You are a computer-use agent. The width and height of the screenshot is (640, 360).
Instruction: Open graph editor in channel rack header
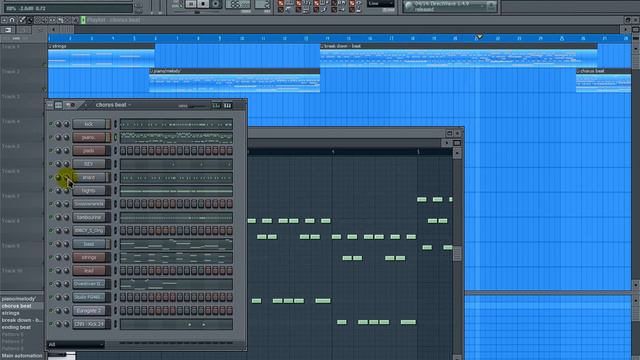click(x=216, y=106)
